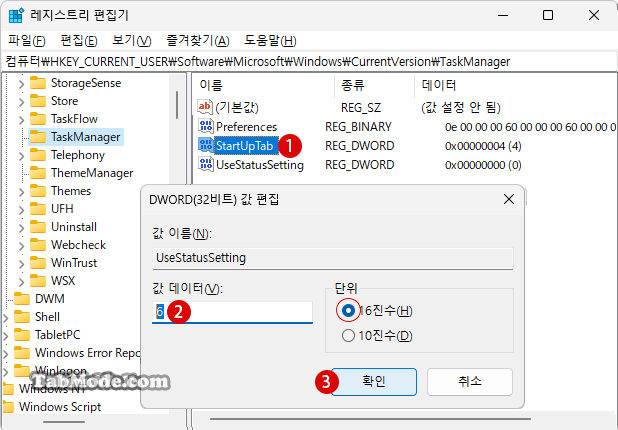Expand the StorageSense tree node
This screenshot has width=618, height=430.
(22, 84)
